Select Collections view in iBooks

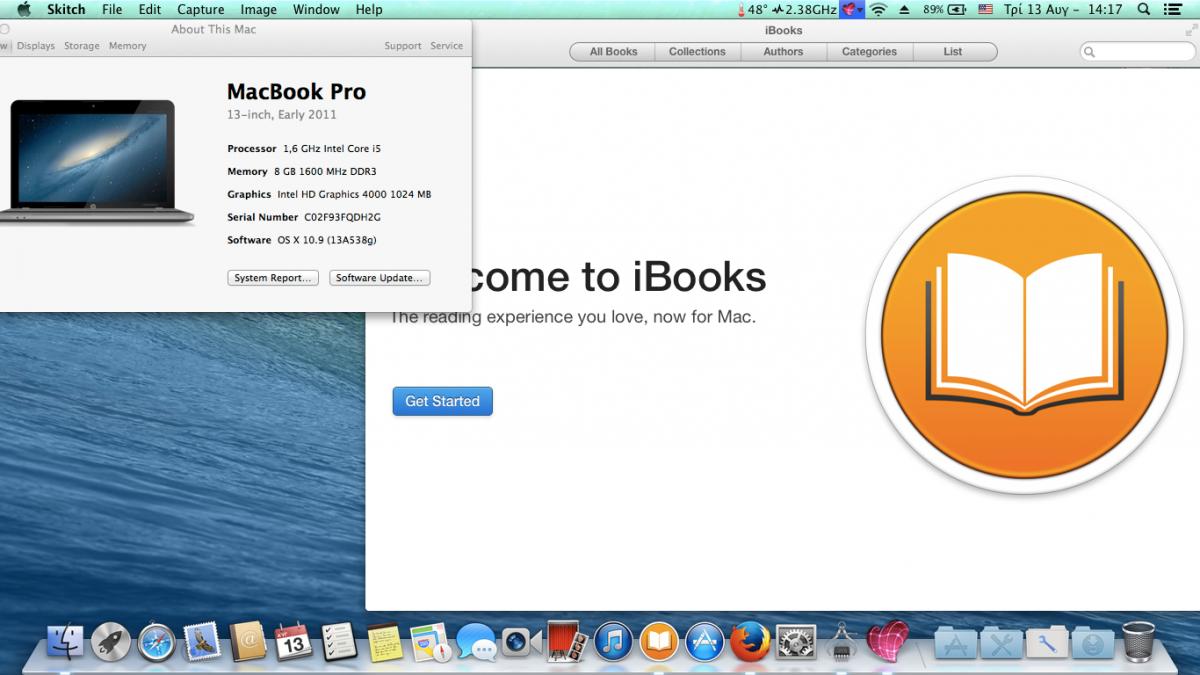click(697, 51)
